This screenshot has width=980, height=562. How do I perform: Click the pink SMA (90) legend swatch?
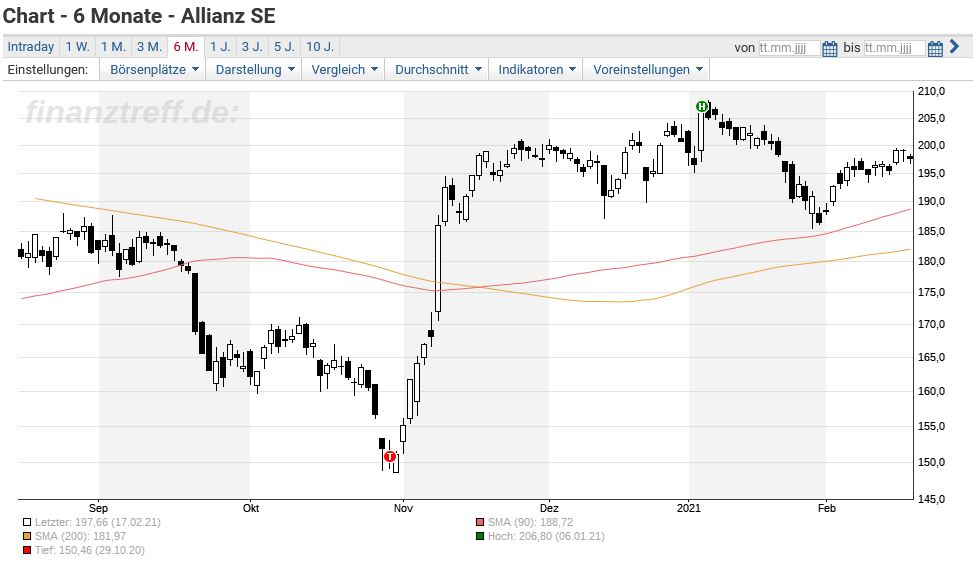coord(480,523)
